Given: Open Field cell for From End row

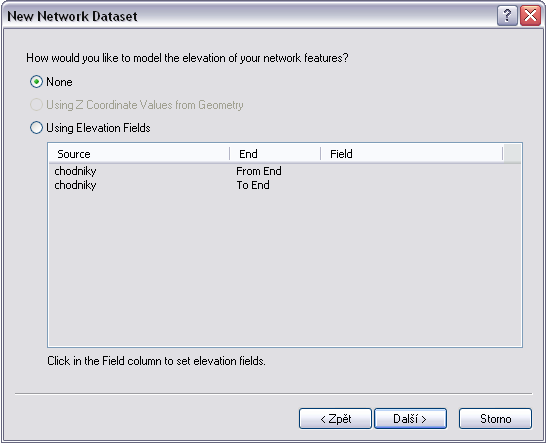Looking at the screenshot, I should [412, 171].
